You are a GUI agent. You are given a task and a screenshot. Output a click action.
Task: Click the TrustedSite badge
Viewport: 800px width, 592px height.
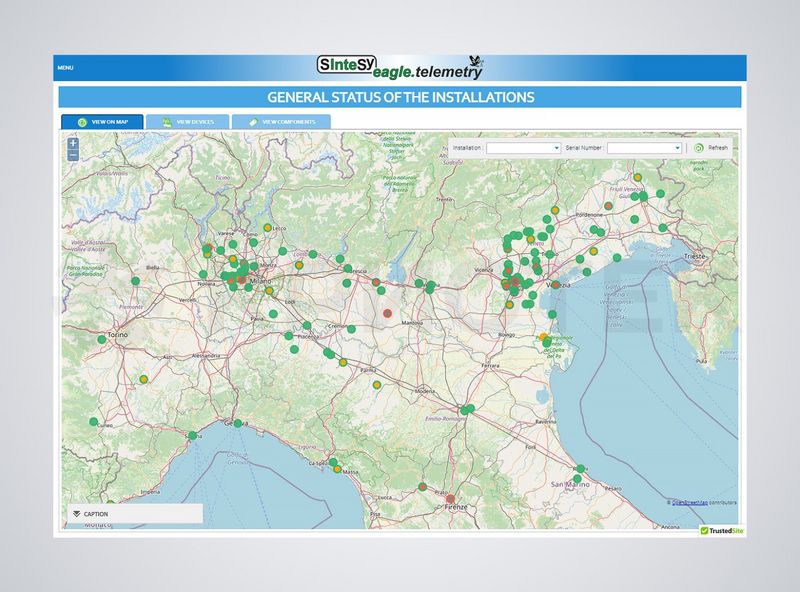[722, 531]
